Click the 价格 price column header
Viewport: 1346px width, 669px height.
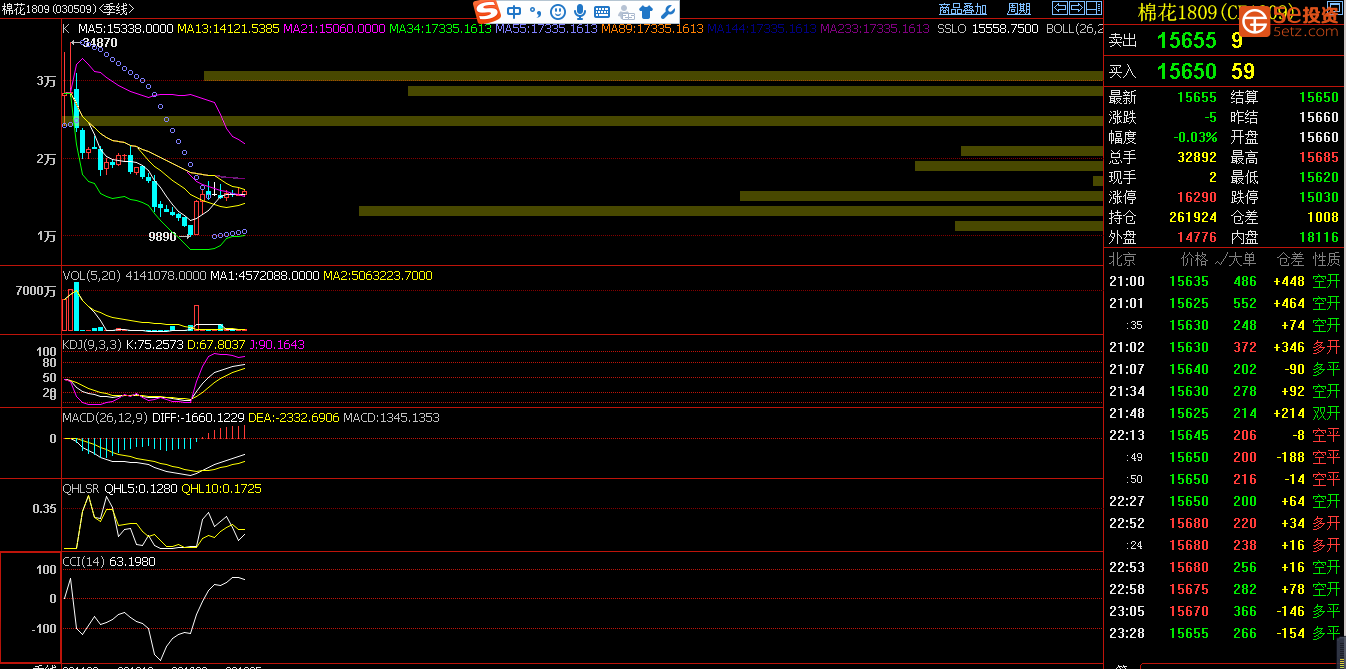coord(1194,259)
